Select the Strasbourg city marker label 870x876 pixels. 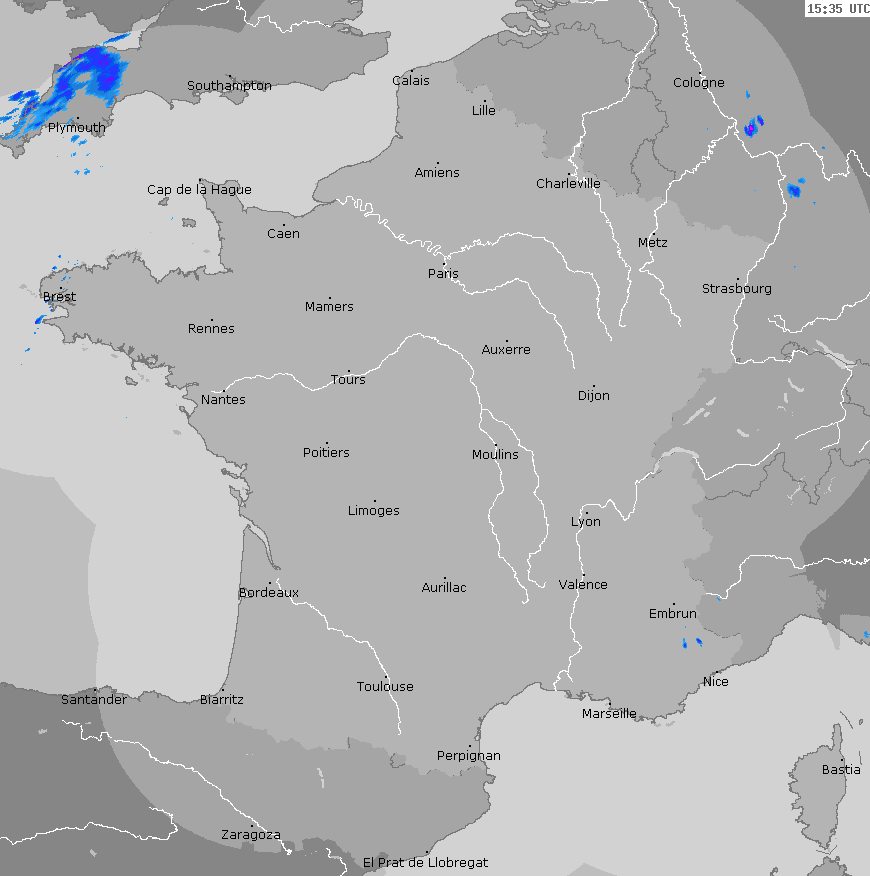(736, 289)
